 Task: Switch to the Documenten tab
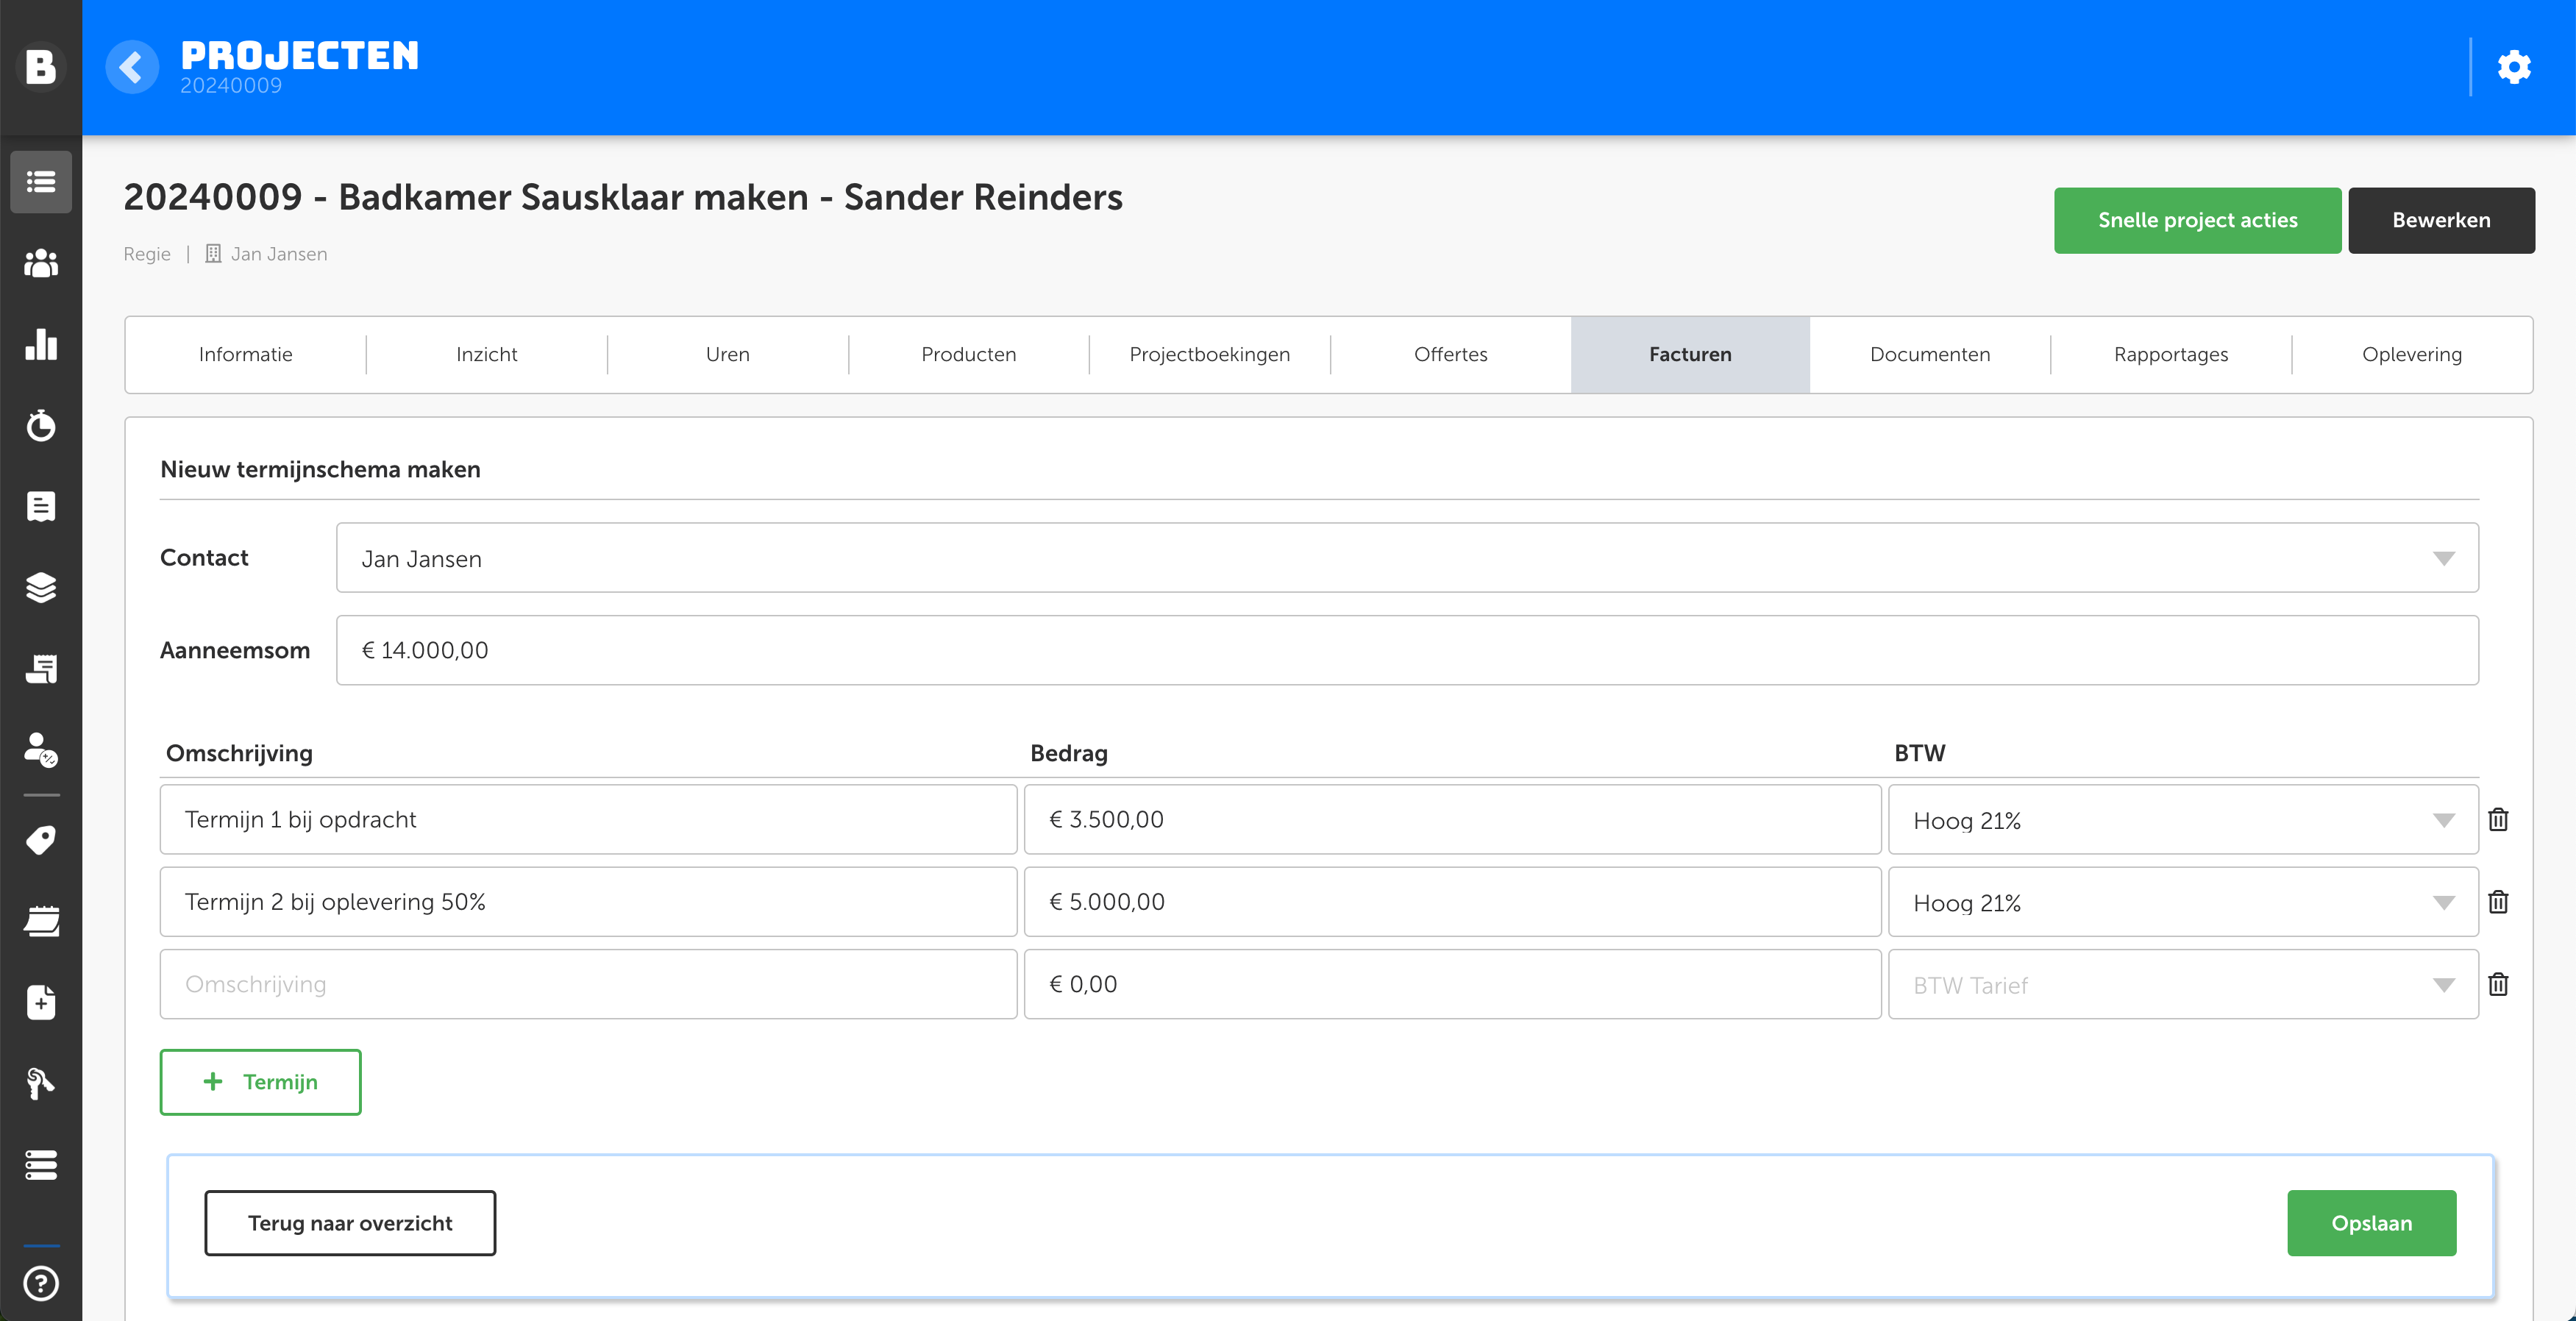click(1929, 354)
